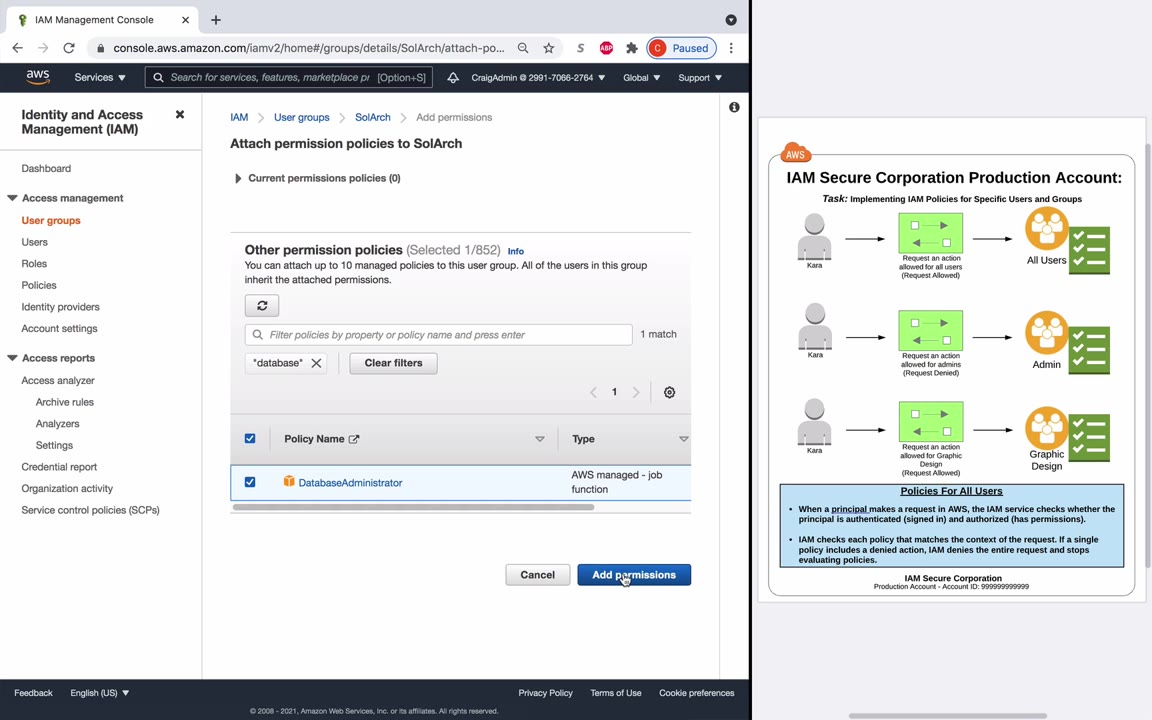Go back with browser back arrow
The height and width of the screenshot is (720, 1152).
[18, 48]
